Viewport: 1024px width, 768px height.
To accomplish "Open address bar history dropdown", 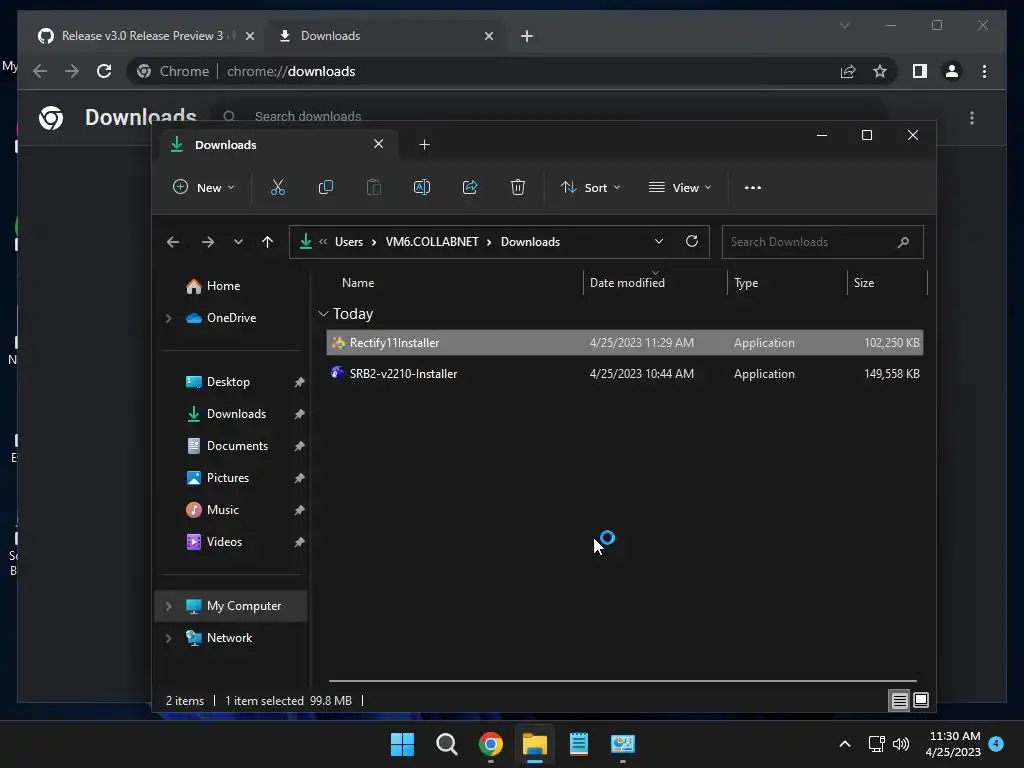I will (658, 241).
